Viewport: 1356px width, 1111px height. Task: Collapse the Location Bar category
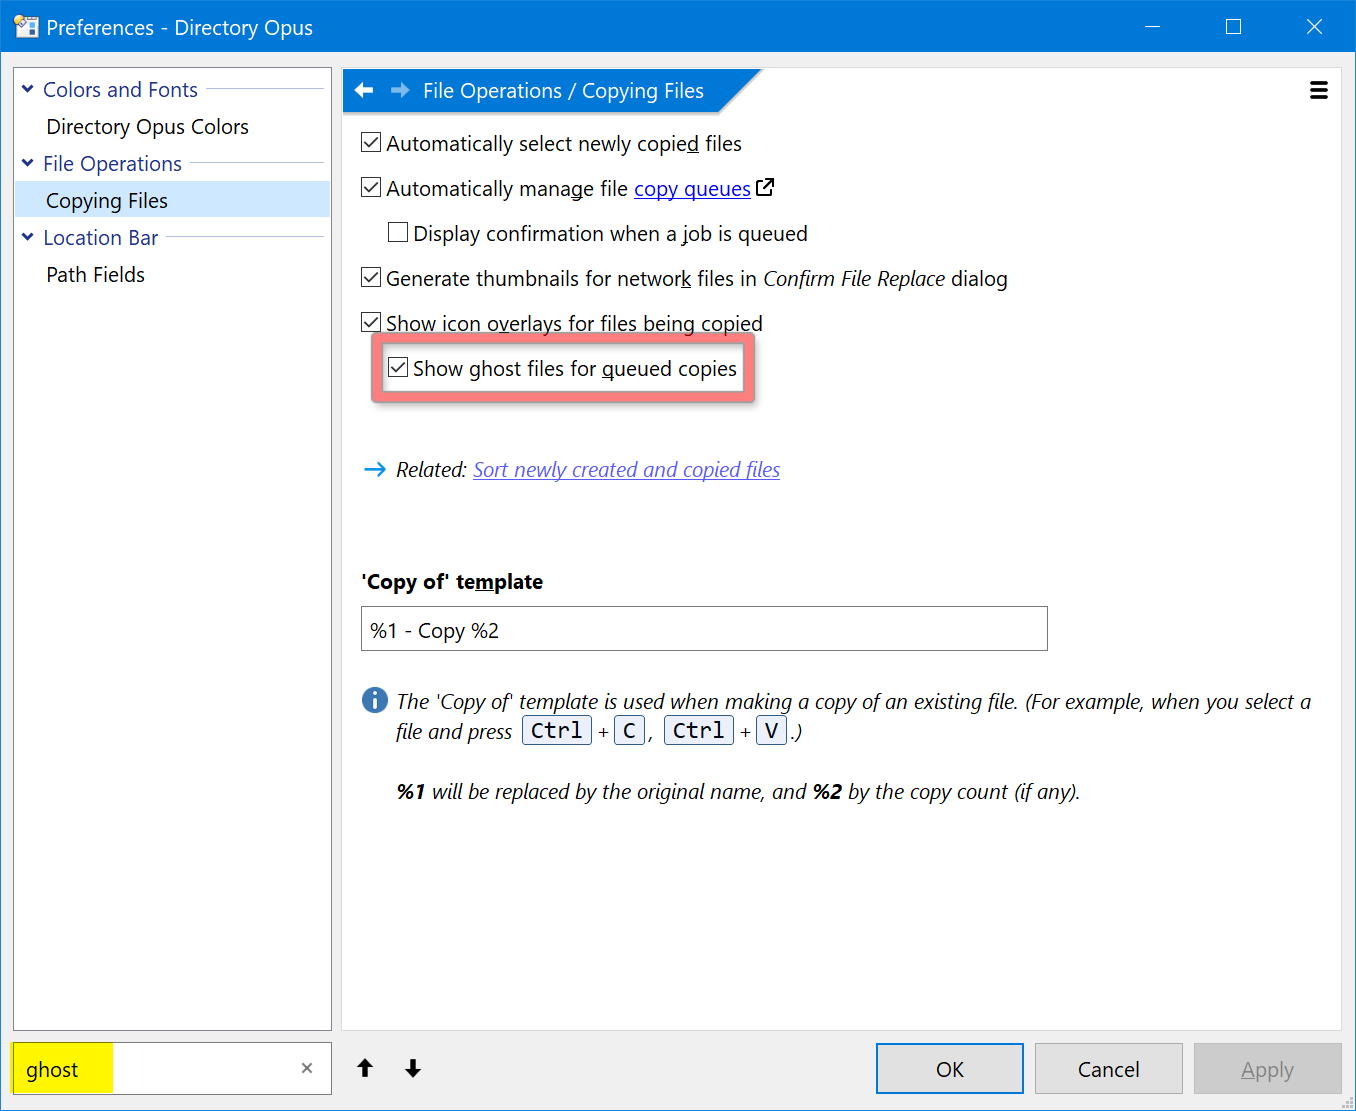(x=28, y=237)
